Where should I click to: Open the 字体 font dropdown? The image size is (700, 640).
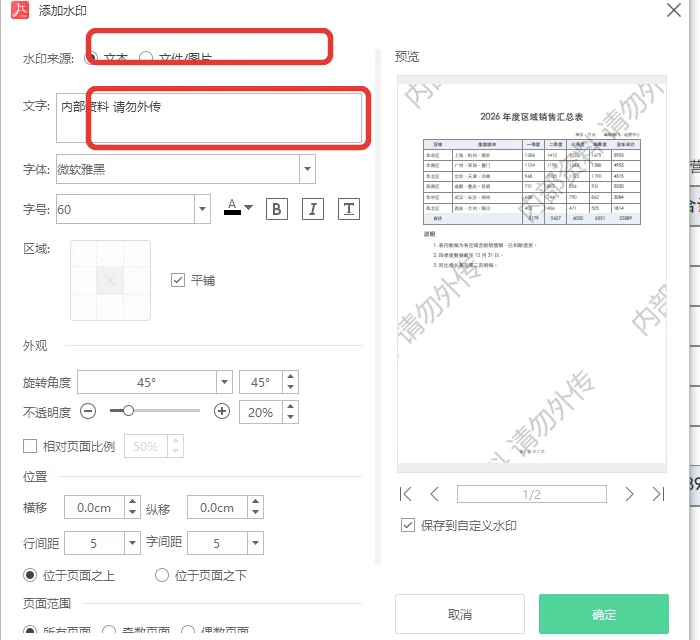pos(307,169)
